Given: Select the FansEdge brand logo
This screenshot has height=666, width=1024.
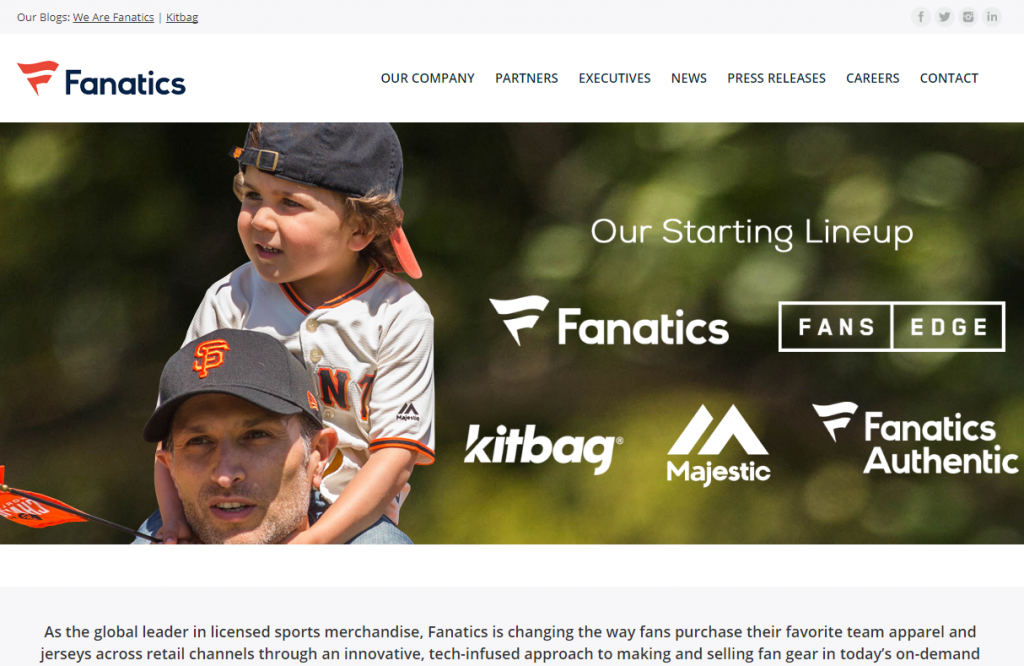Looking at the screenshot, I should coord(891,326).
